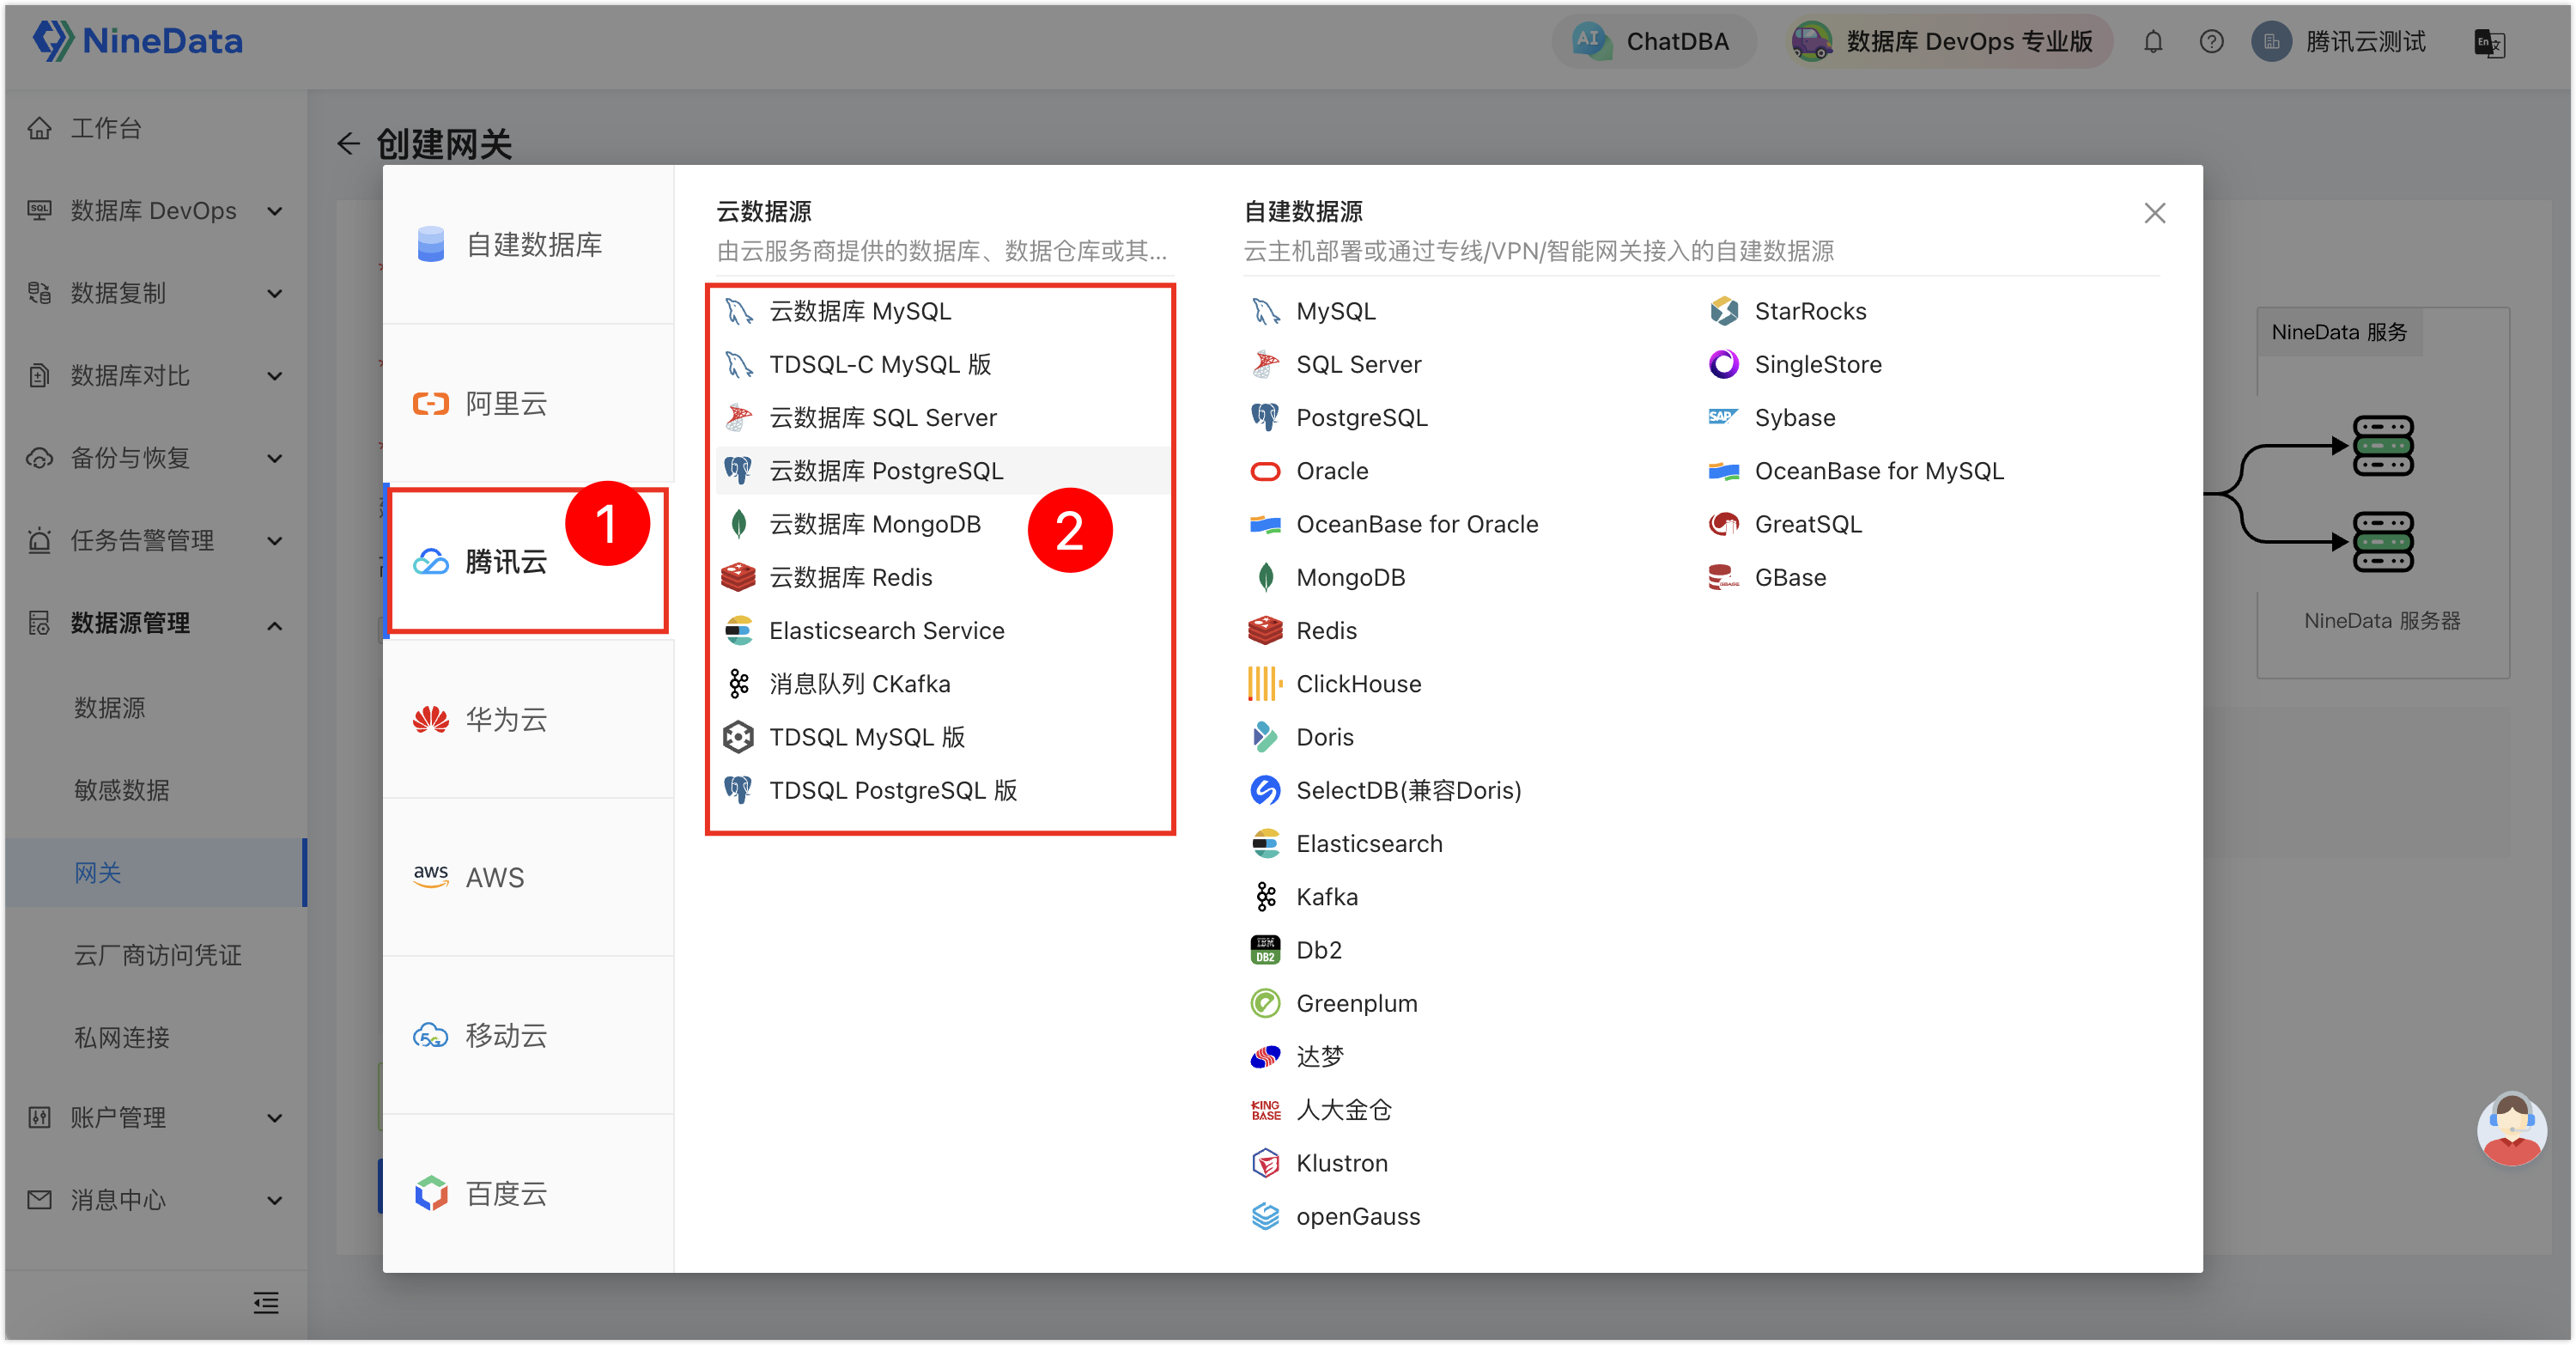Select the 腾讯云 category tab
The image size is (2576, 1345).
tap(528, 562)
